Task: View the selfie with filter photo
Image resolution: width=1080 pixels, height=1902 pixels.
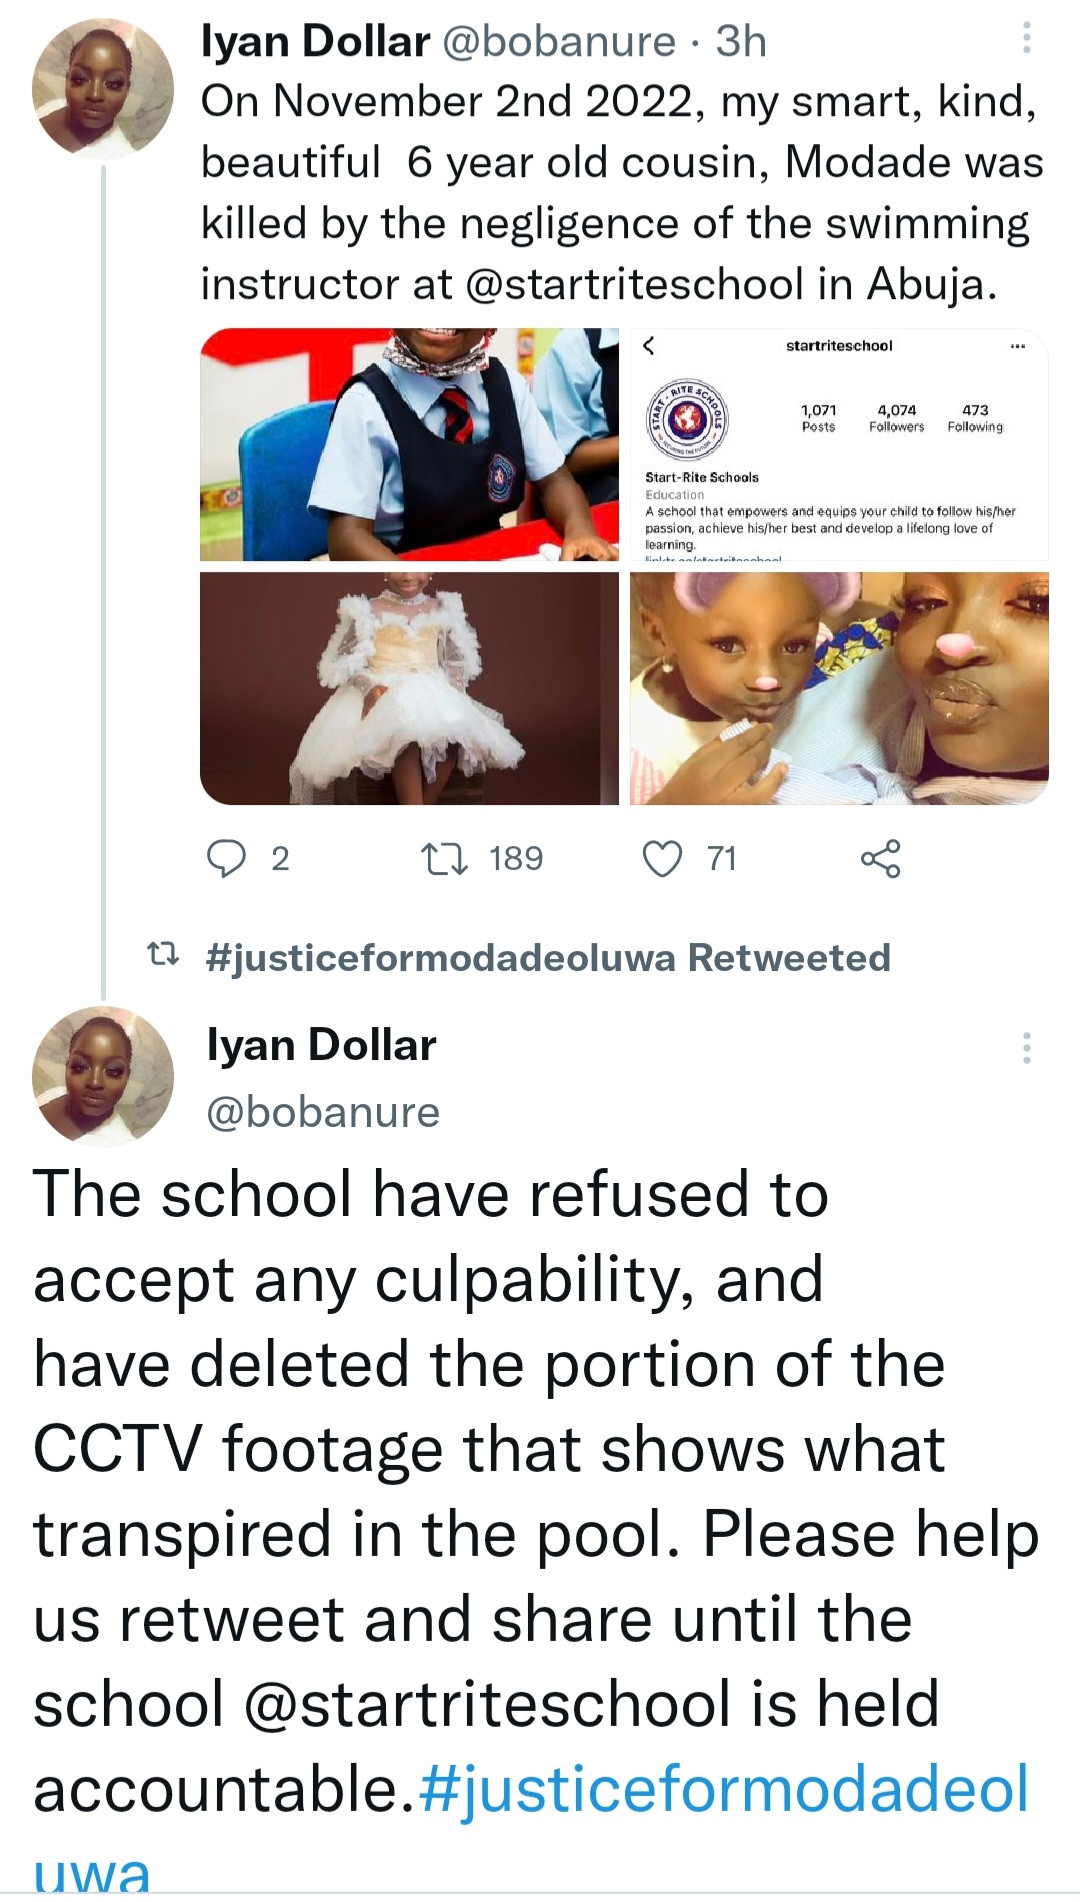Action: pos(839,688)
